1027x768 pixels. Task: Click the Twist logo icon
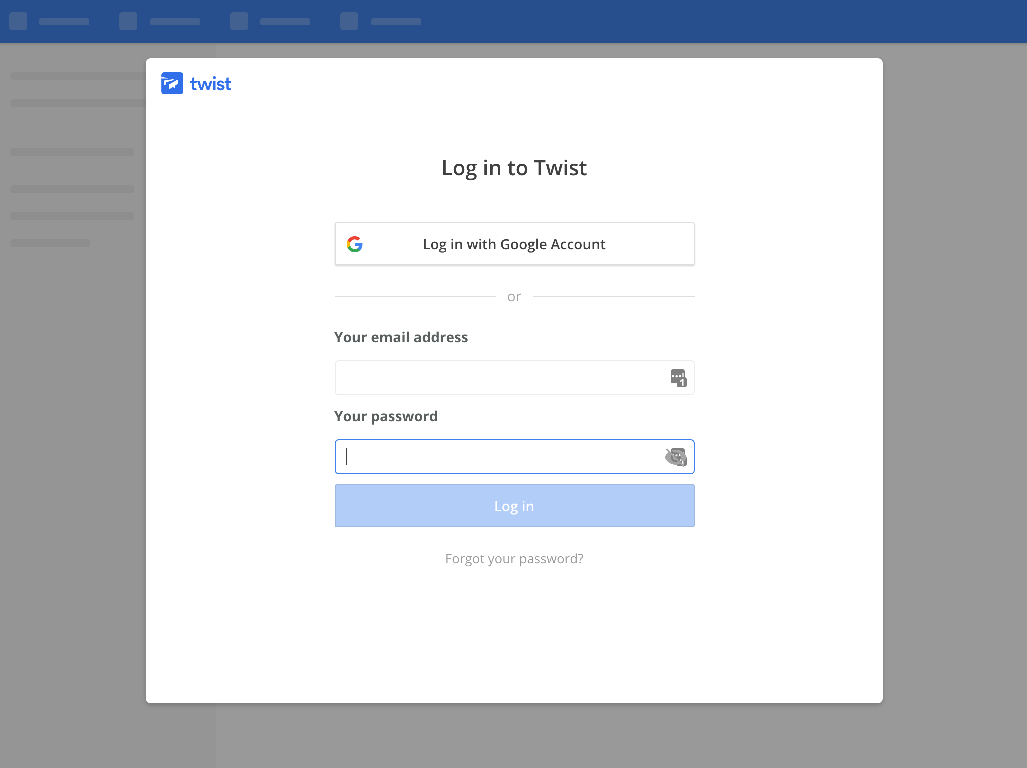[172, 83]
